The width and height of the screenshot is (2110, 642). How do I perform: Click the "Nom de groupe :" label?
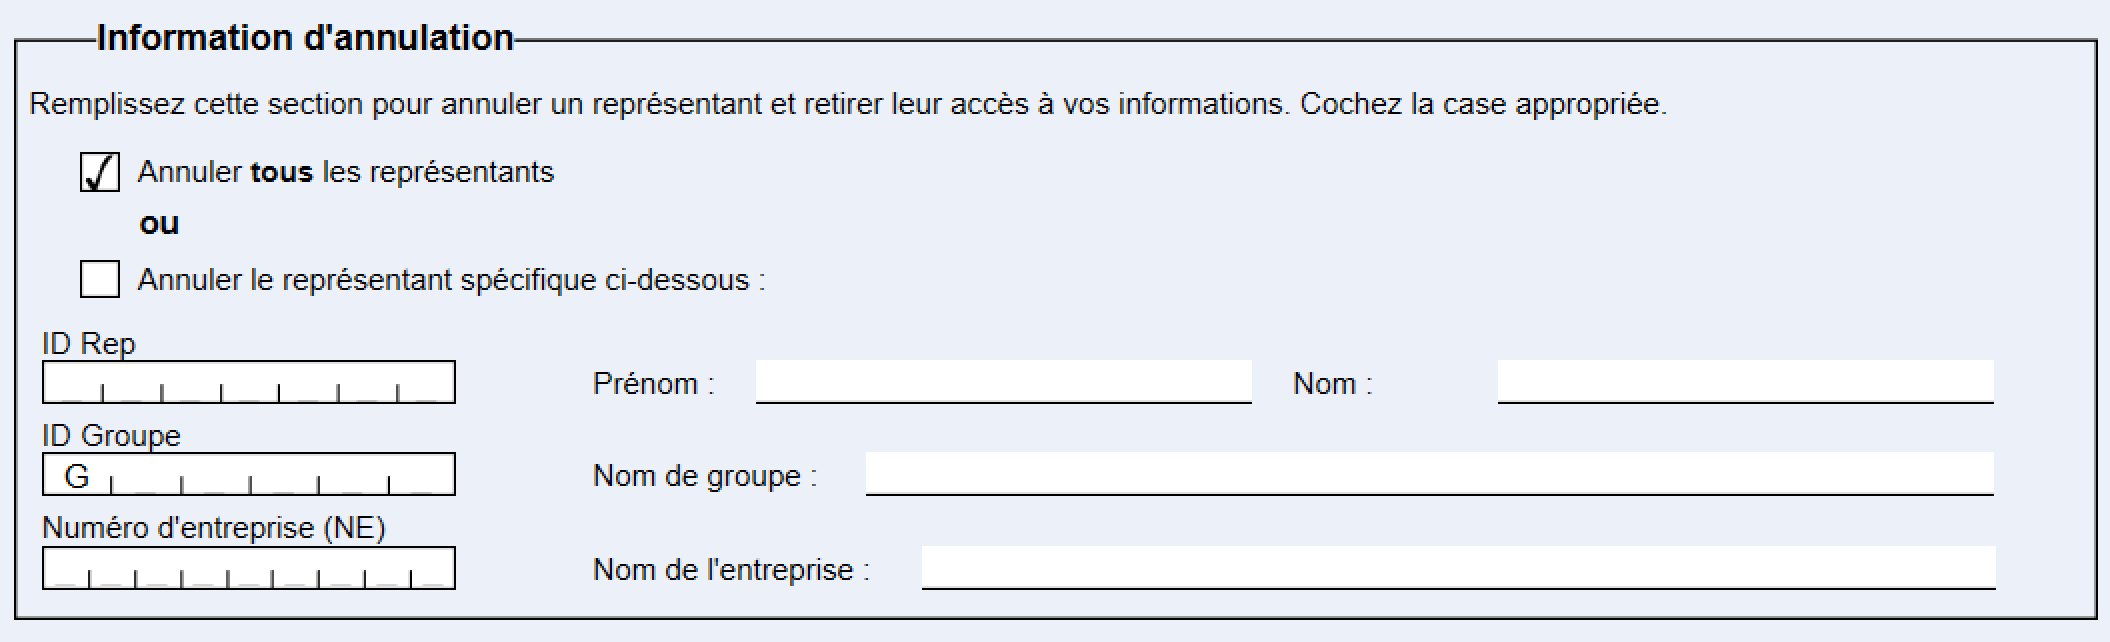coord(705,476)
